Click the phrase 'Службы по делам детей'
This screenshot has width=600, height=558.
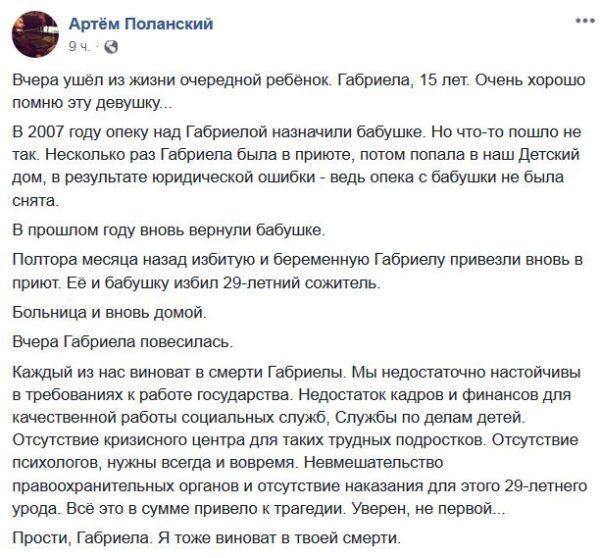click(x=430, y=418)
